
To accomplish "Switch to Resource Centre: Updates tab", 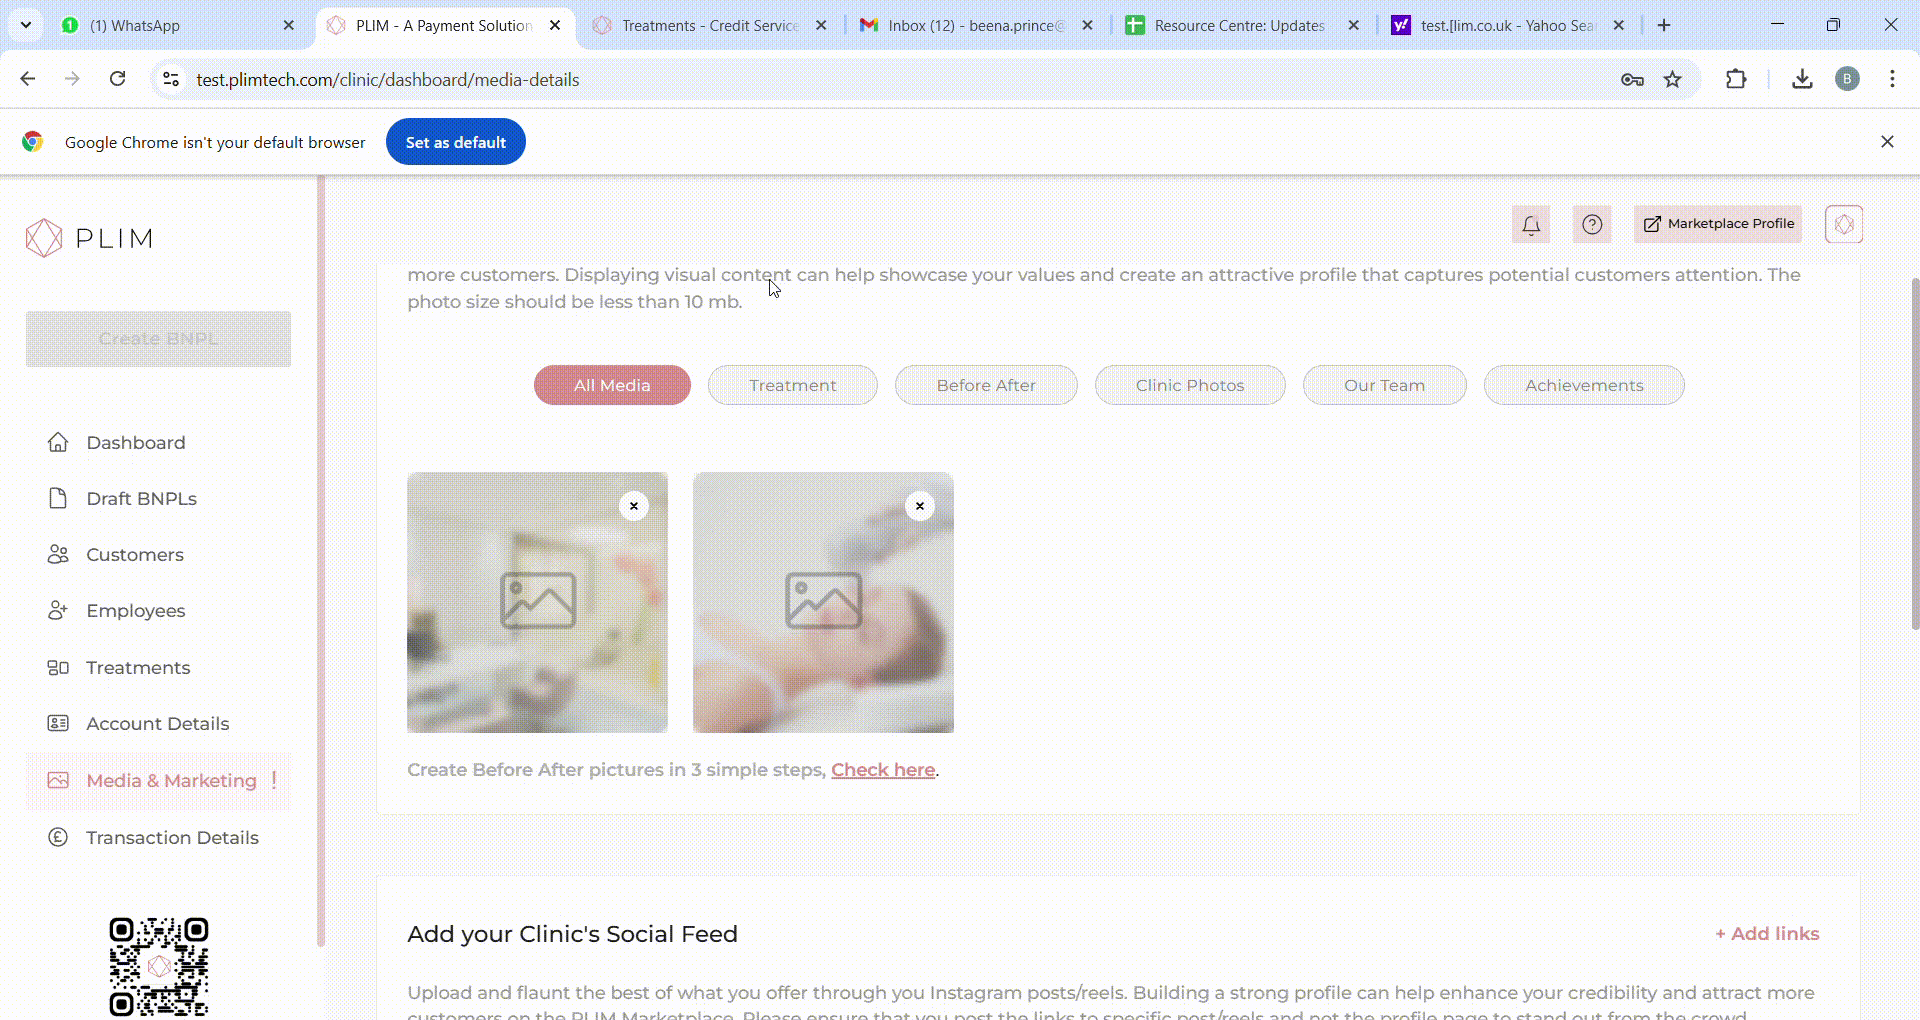I will click(1240, 25).
